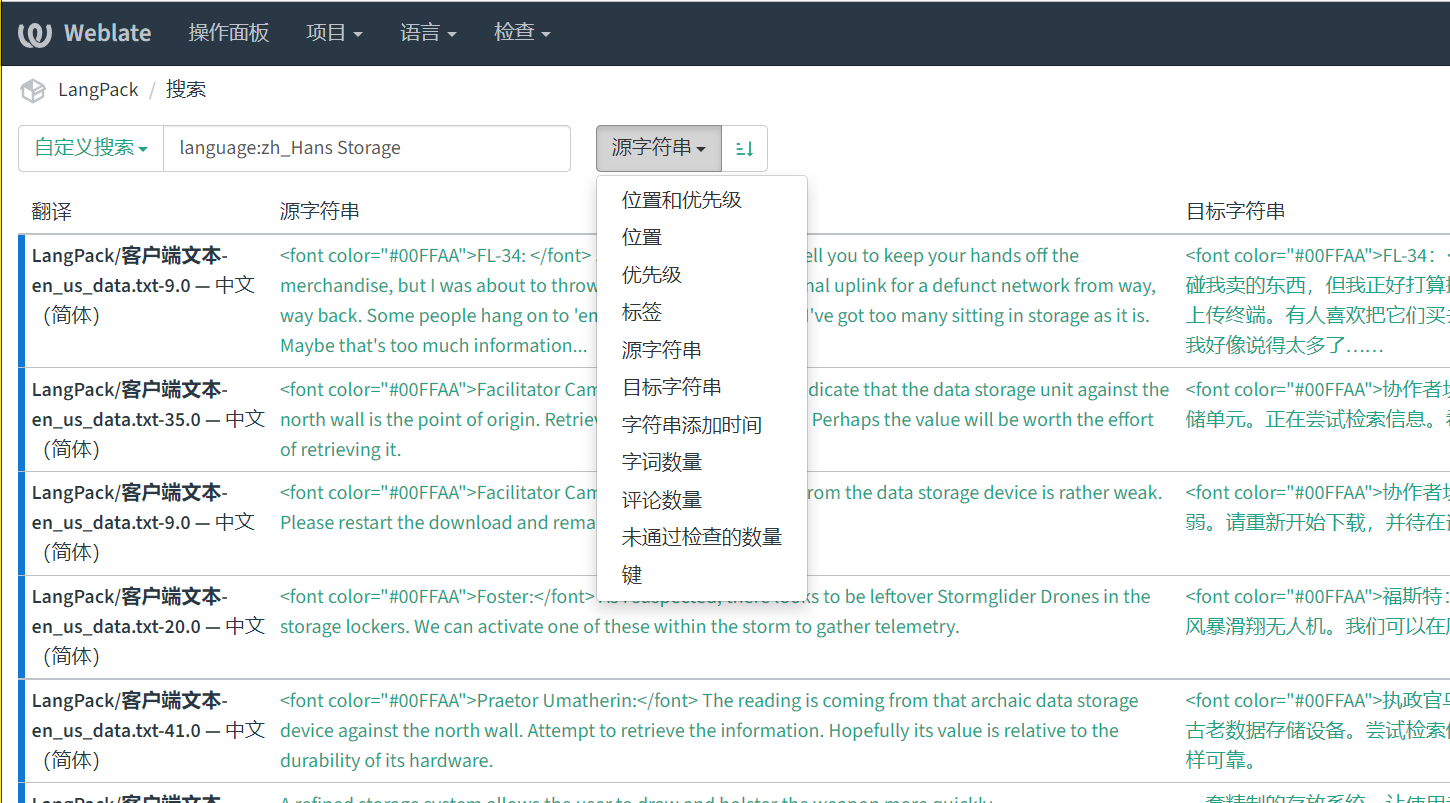The image size is (1450, 803).
Task: Click the 搜索 breadcrumb
Action: 186,90
